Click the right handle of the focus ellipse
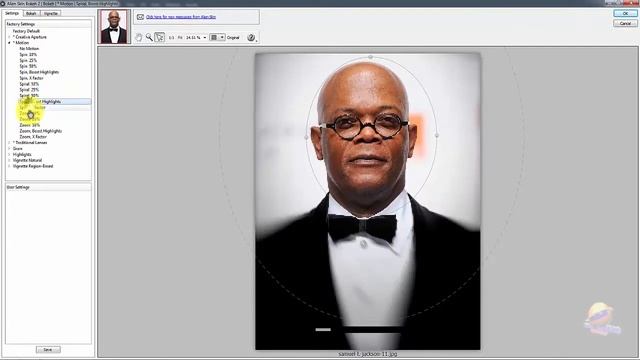This screenshot has width=640, height=360. (437, 135)
